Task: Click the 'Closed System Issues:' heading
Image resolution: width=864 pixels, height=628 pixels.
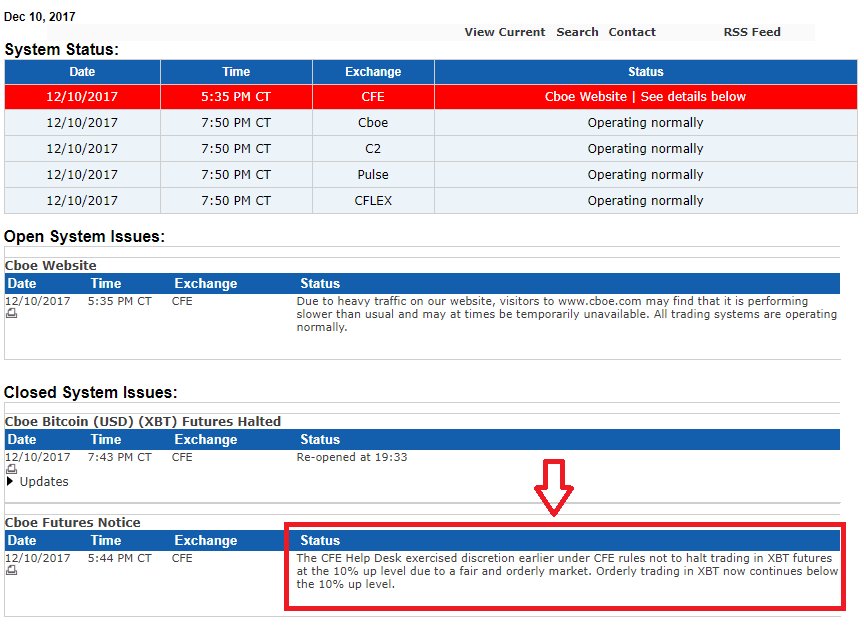Action: coord(90,392)
